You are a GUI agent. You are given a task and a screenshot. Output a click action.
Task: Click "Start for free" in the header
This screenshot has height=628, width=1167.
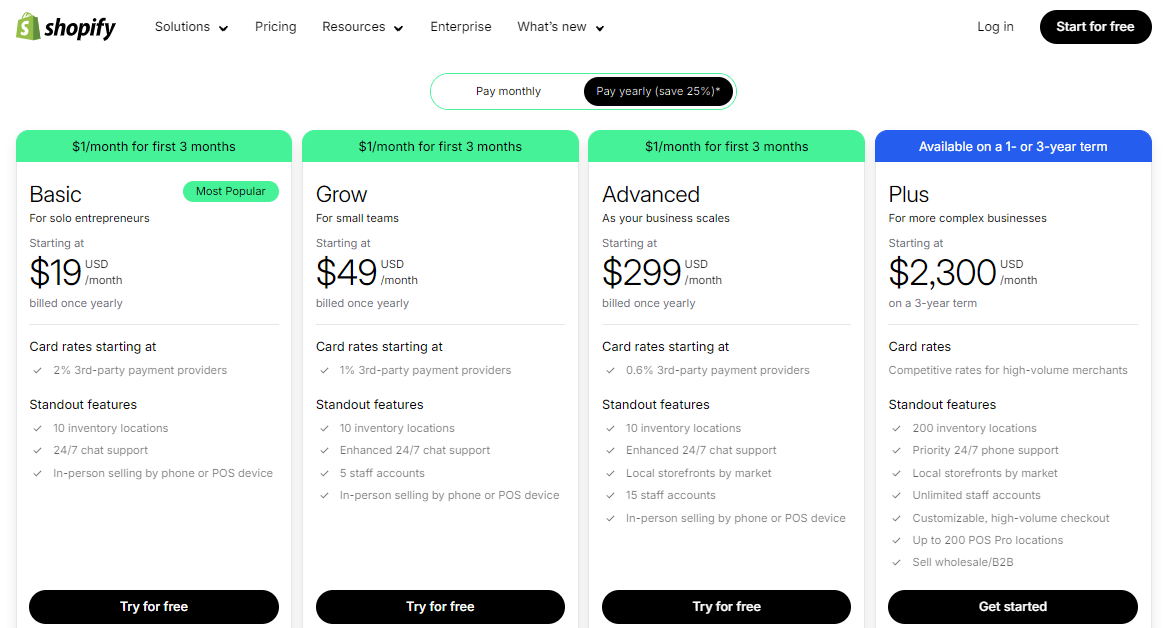[x=1095, y=27]
